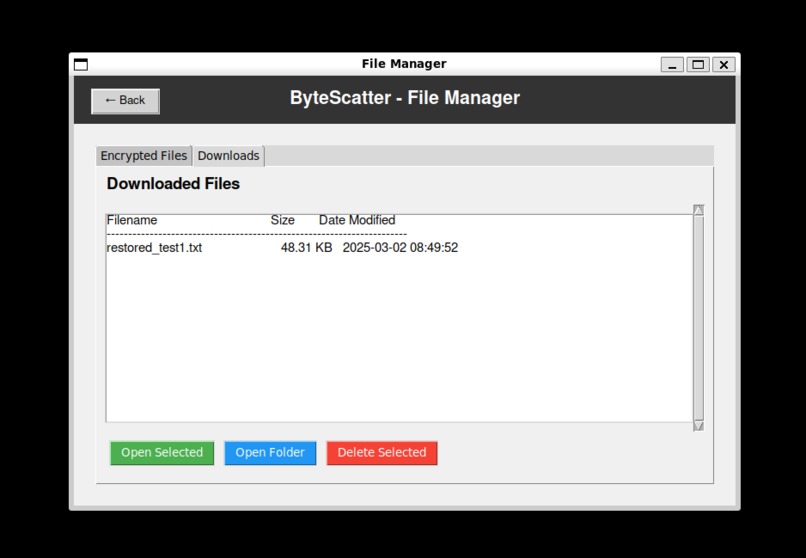Minimize the File Manager window

(x=672, y=65)
